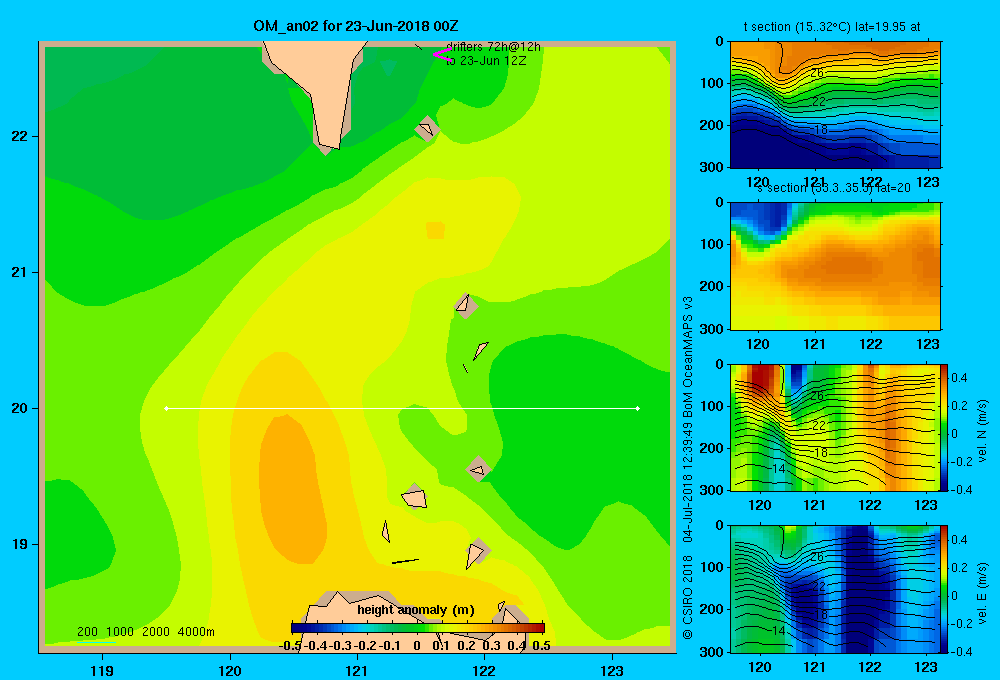Open the temperature section panel

pyautogui.click(x=835, y=104)
